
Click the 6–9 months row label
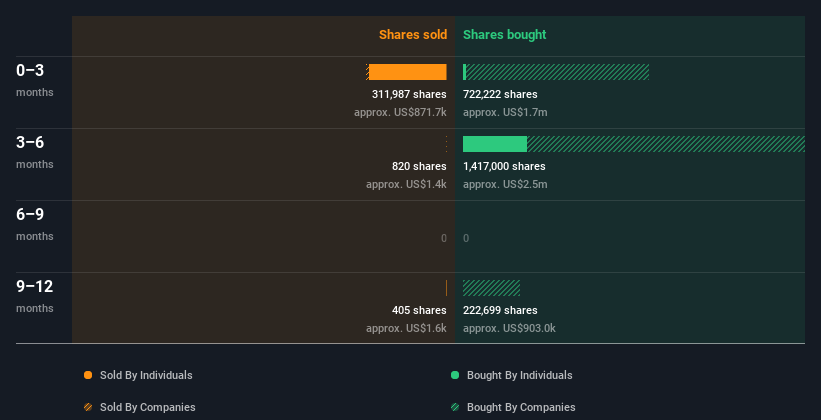click(35, 224)
